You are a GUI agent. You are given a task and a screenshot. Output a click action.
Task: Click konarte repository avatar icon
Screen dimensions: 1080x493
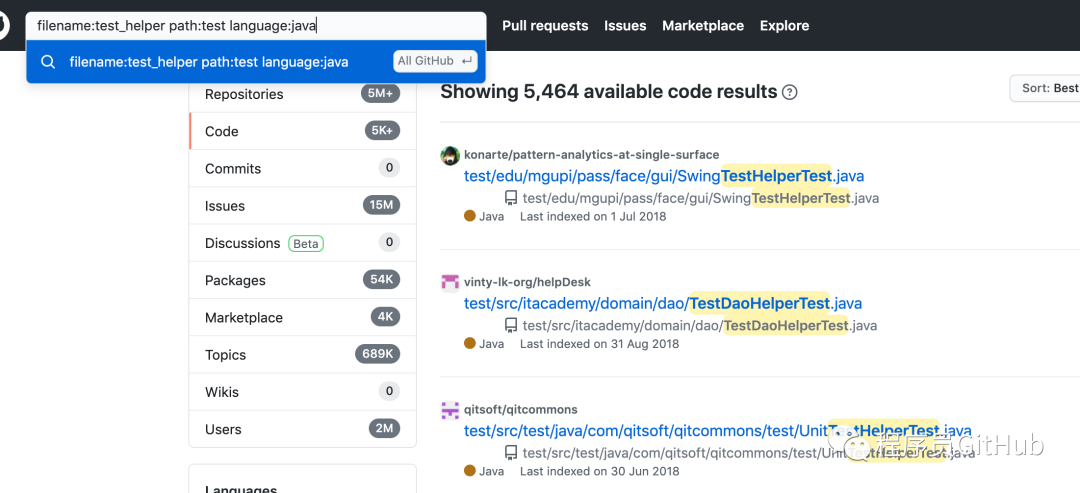click(450, 155)
